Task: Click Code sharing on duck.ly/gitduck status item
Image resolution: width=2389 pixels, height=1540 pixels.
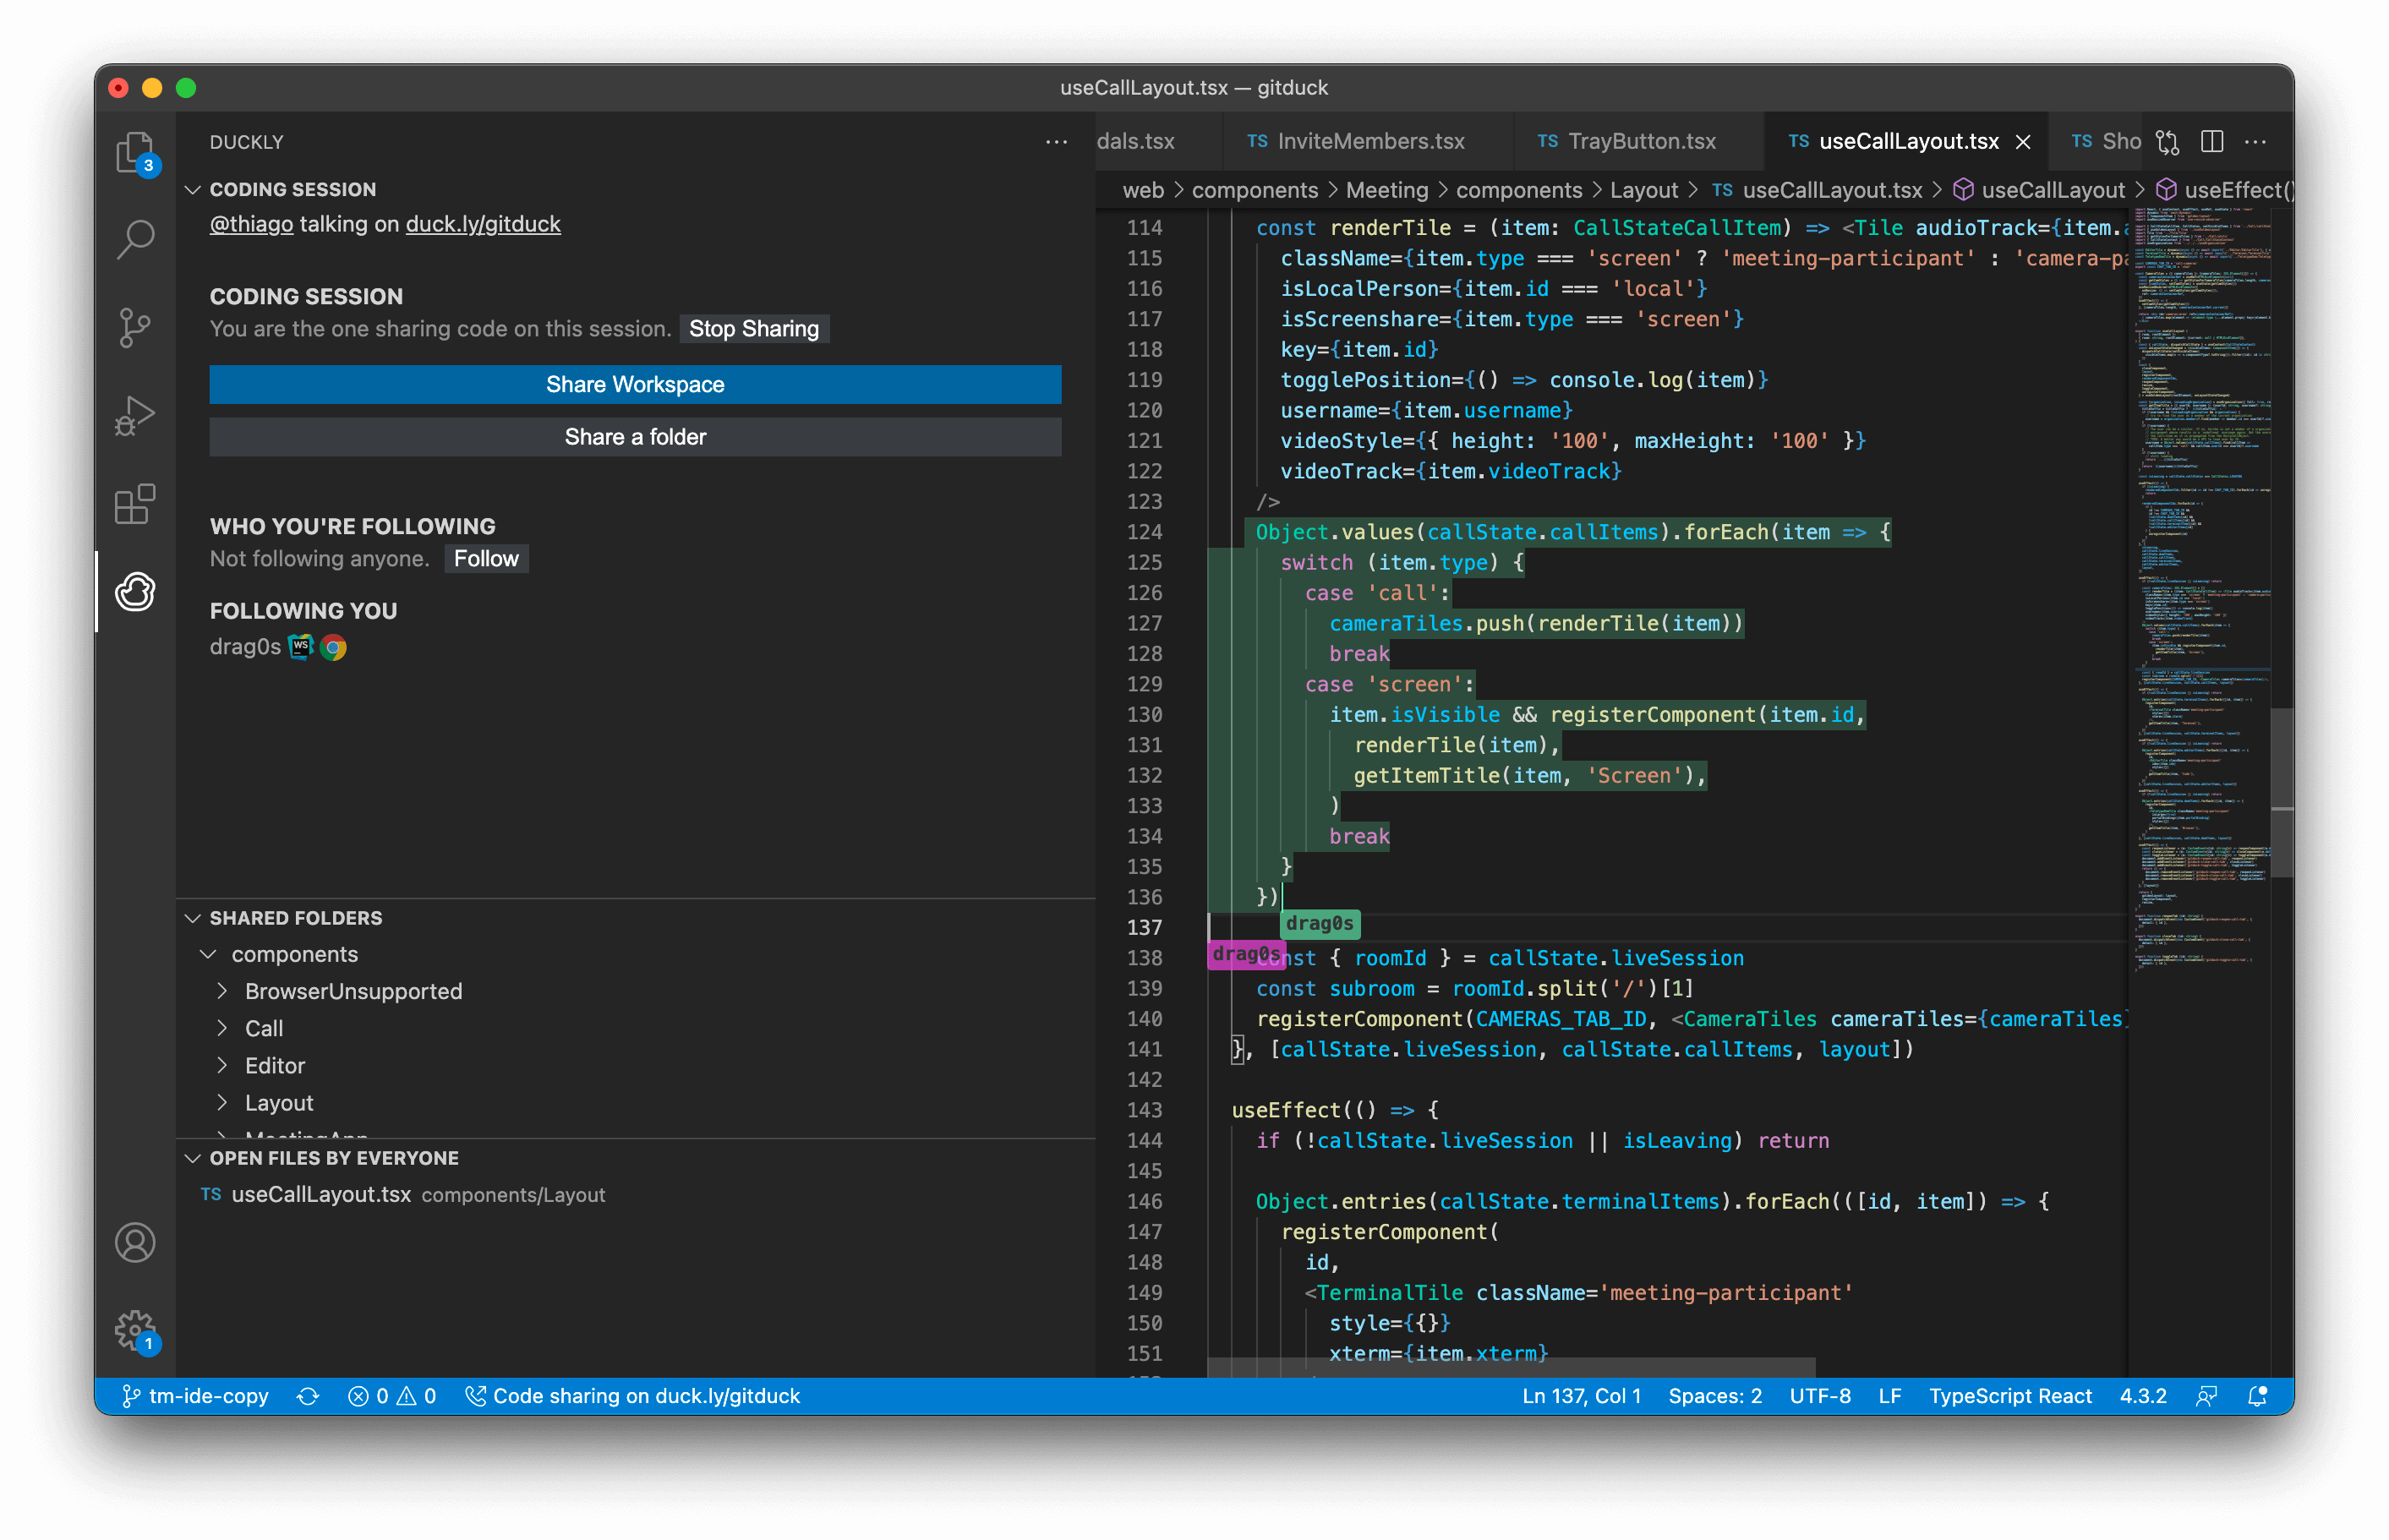Action: [633, 1396]
